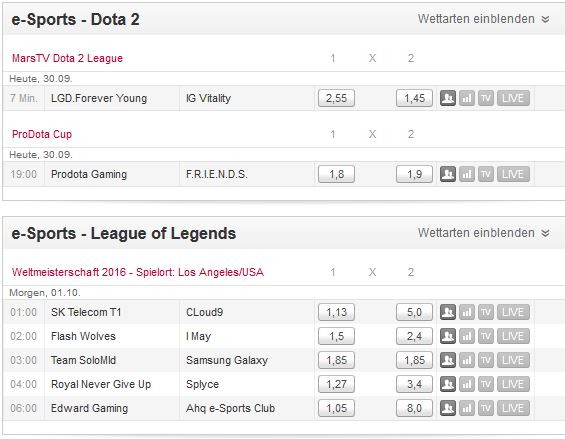This screenshot has width=565, height=439.
Task: Open statistics icon for Prodota Gaming match
Action: point(467,174)
